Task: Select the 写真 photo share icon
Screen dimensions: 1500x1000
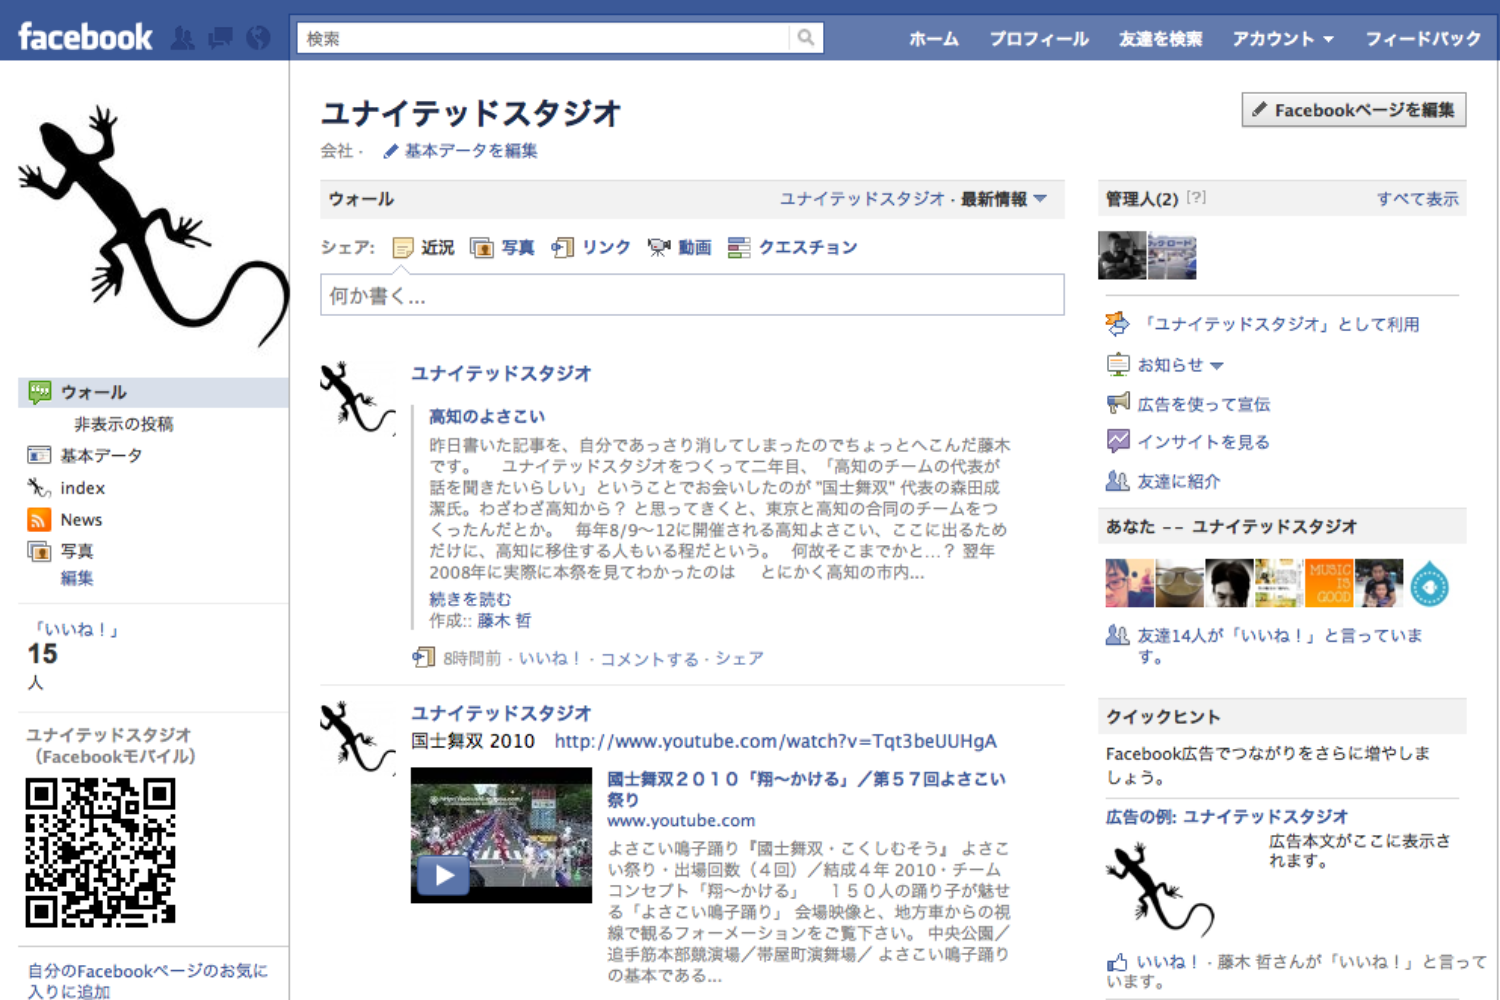Action: pos(482,248)
